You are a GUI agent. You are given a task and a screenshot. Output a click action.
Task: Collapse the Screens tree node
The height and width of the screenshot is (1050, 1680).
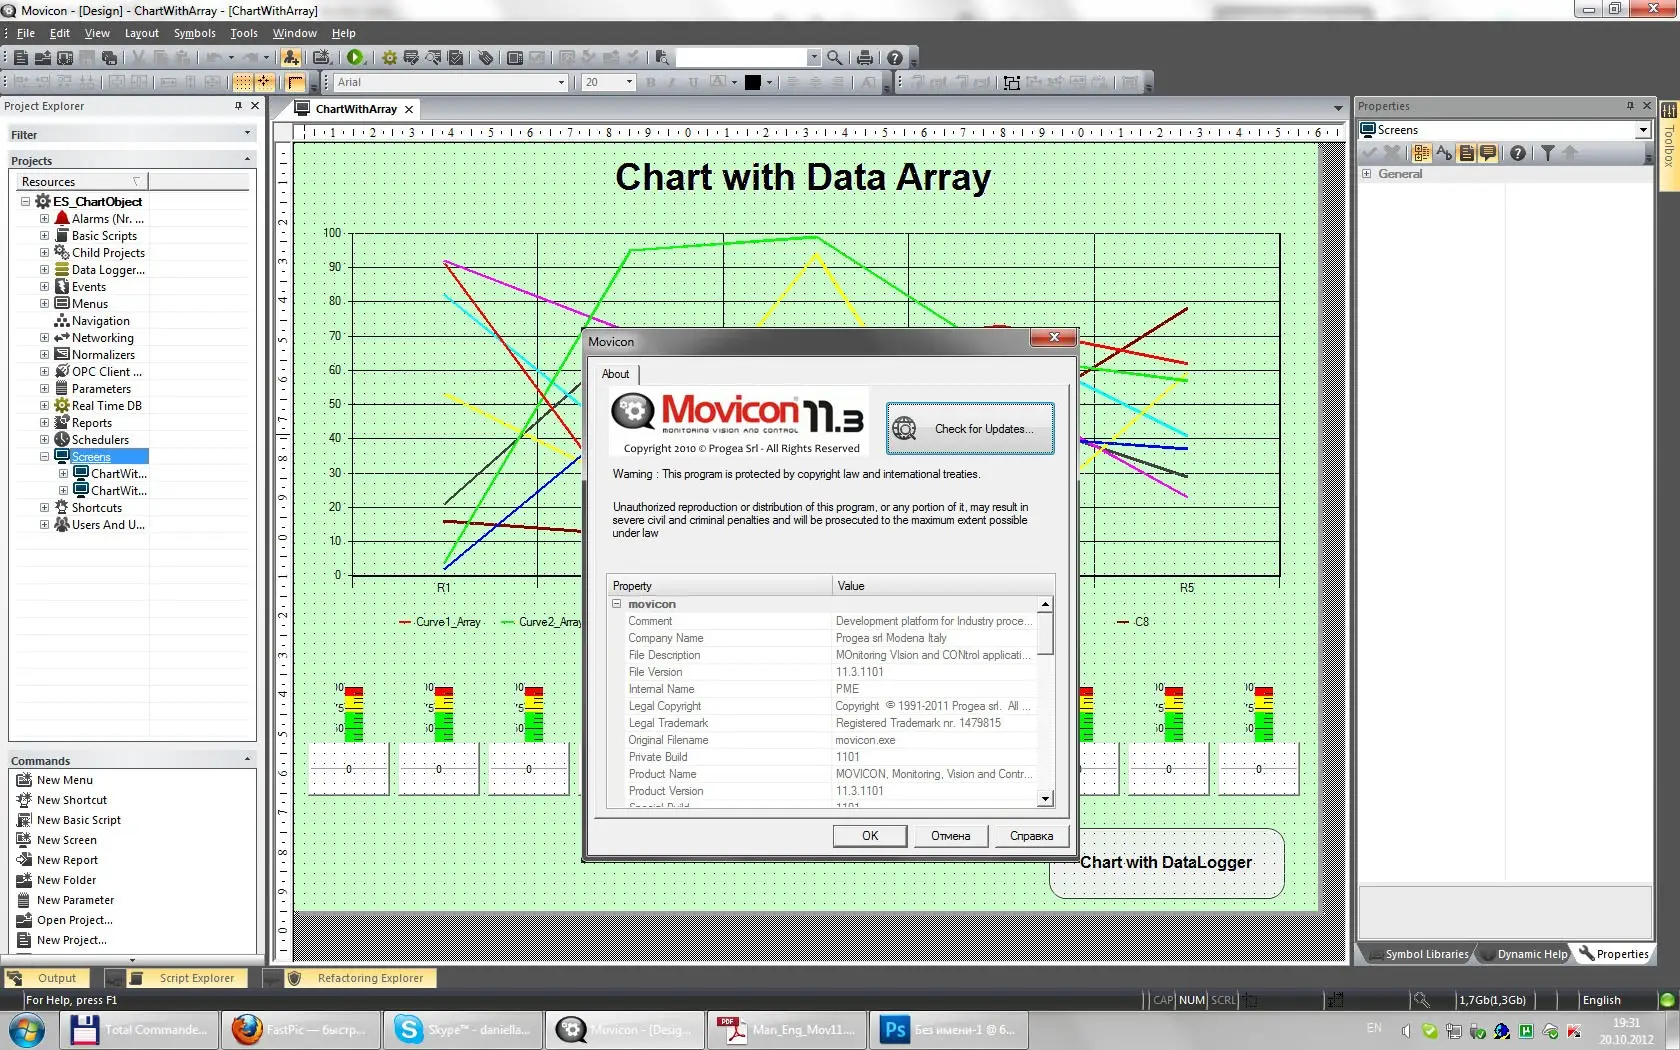pyautogui.click(x=44, y=457)
